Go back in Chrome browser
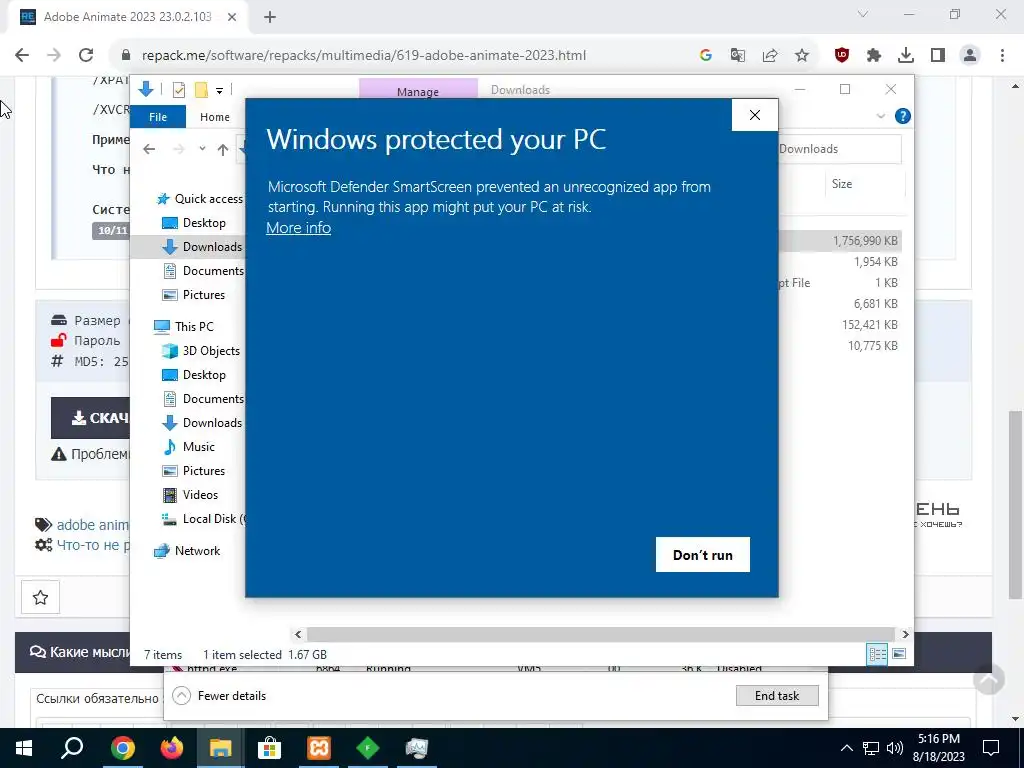 click(x=22, y=56)
